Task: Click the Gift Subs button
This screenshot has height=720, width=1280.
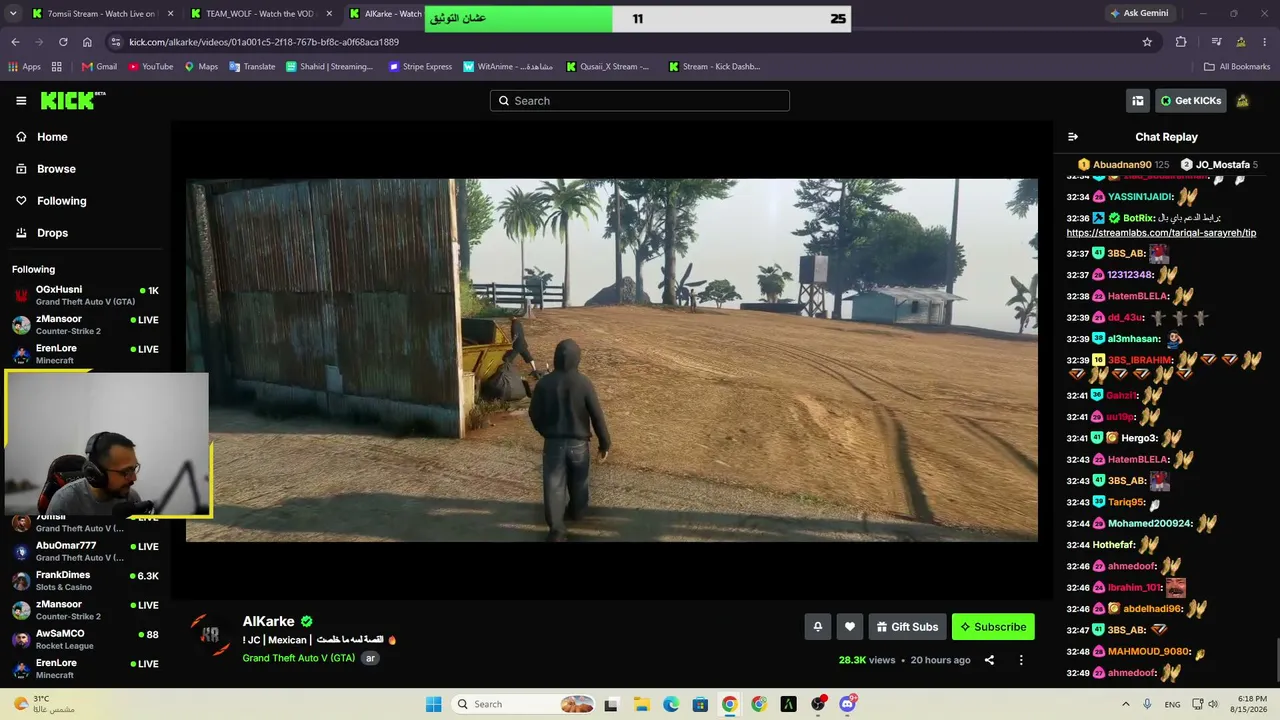Action: tap(907, 627)
